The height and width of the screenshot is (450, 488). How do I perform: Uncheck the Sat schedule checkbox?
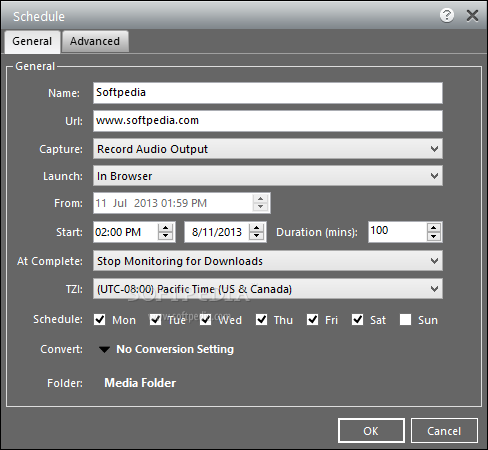click(x=358, y=320)
